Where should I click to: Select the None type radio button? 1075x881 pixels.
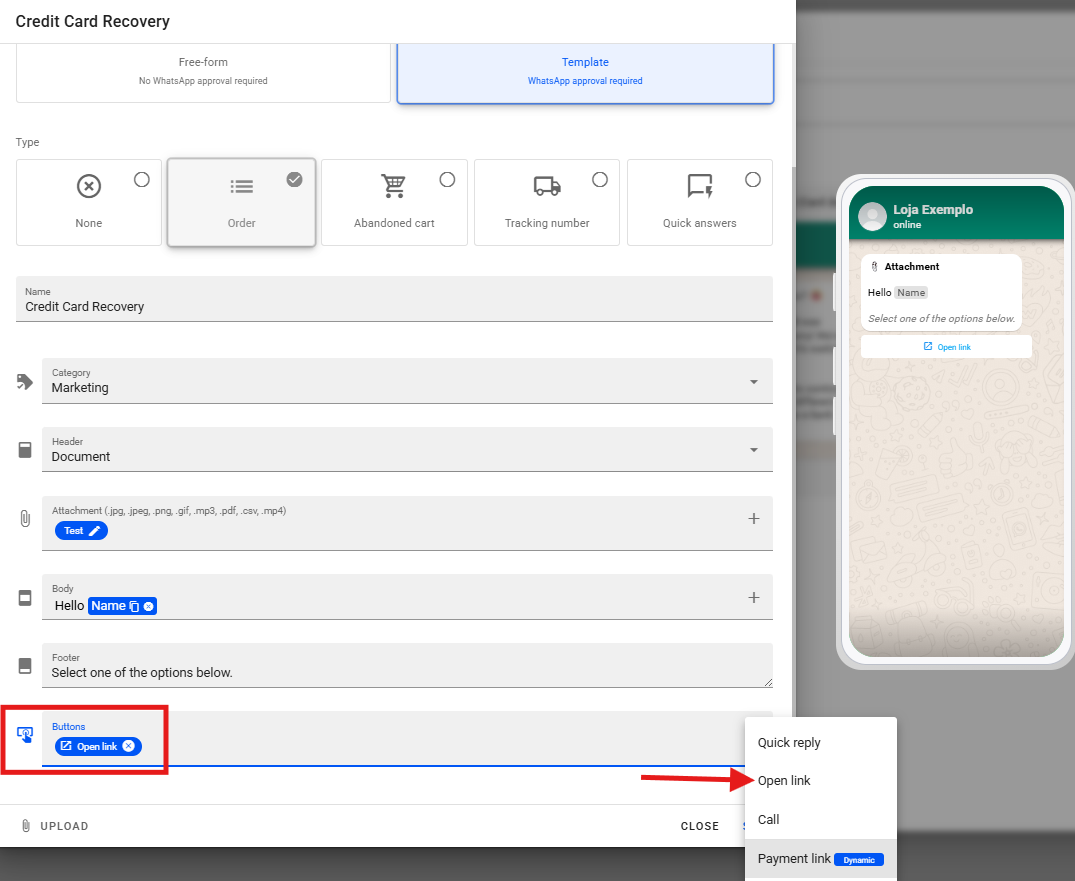(142, 180)
